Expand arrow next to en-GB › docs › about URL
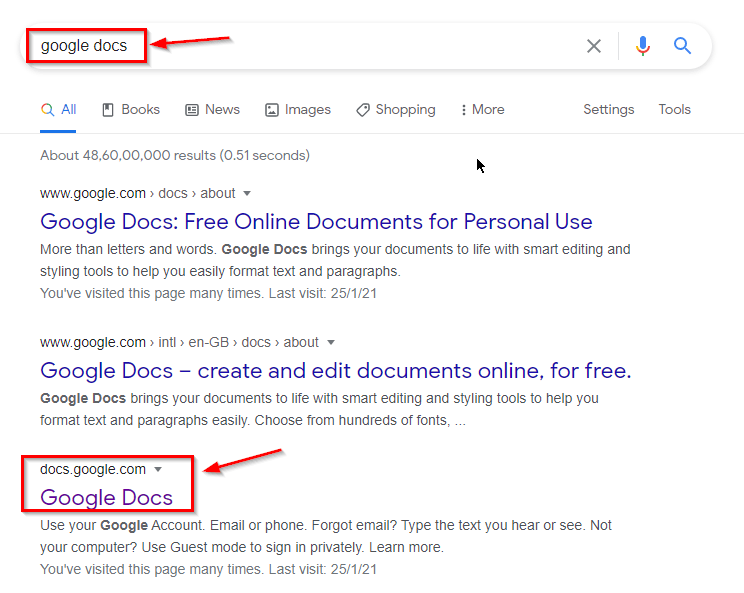 coord(331,343)
